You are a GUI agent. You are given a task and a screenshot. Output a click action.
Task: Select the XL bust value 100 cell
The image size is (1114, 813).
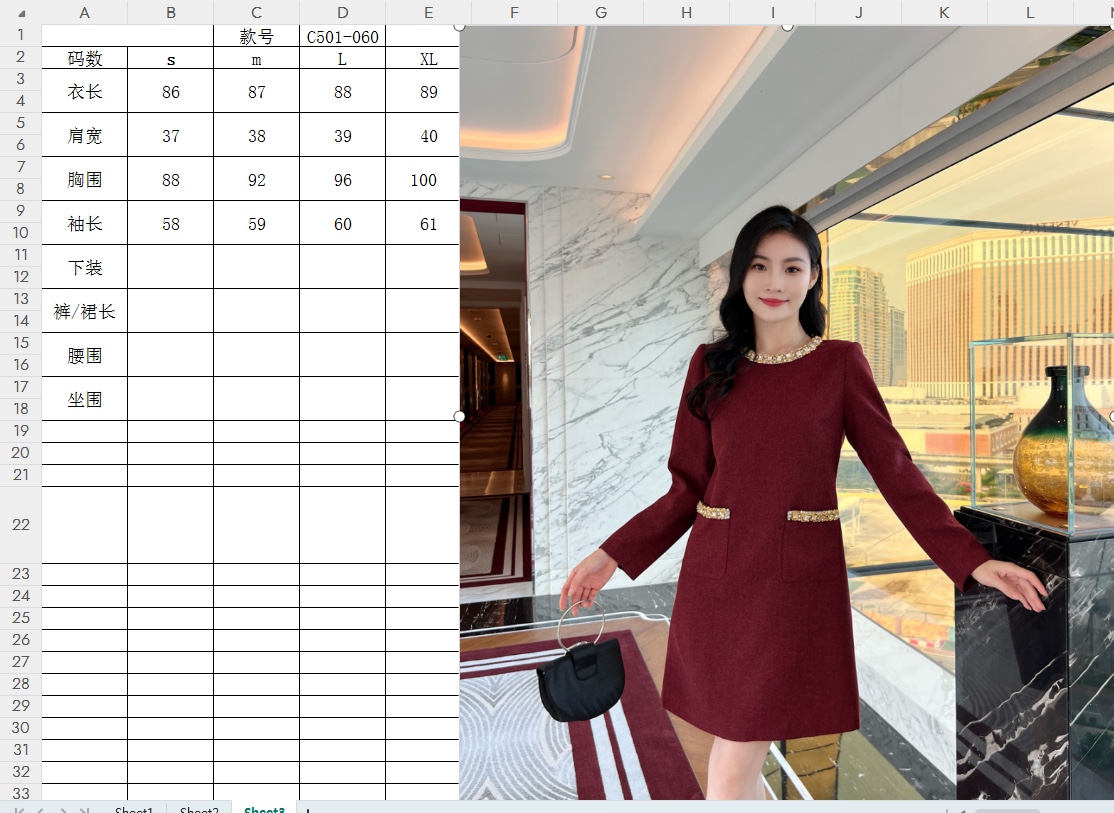click(423, 180)
